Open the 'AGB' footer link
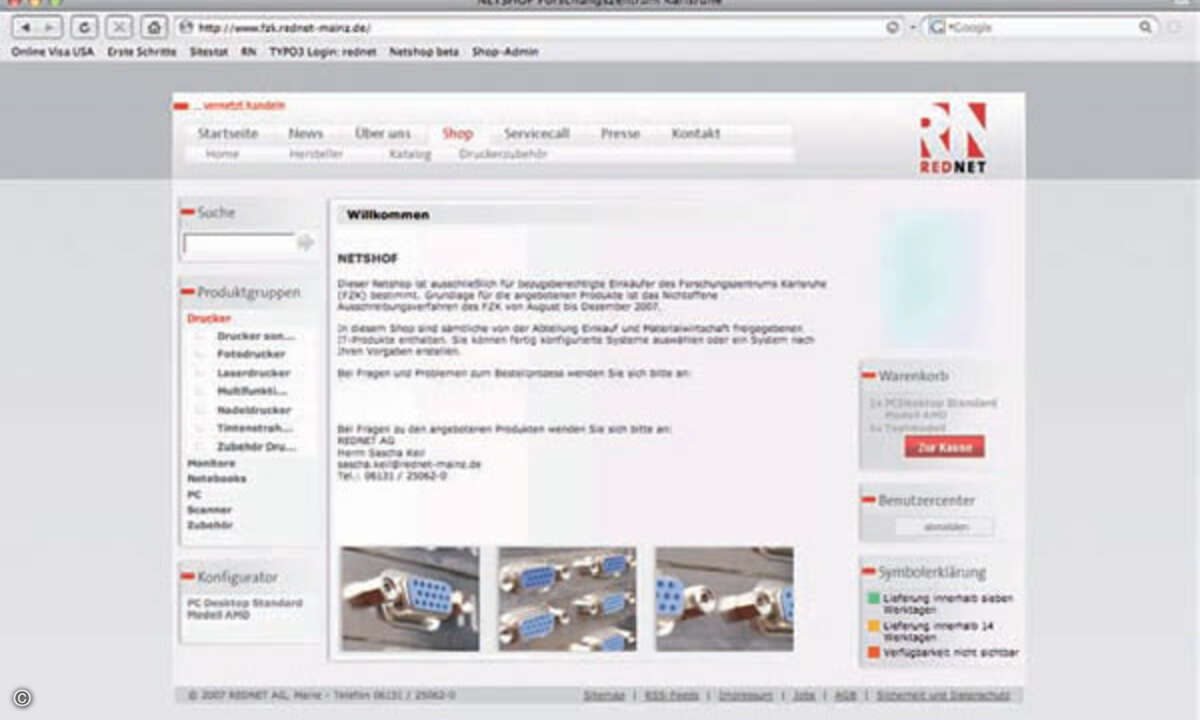 click(846, 695)
